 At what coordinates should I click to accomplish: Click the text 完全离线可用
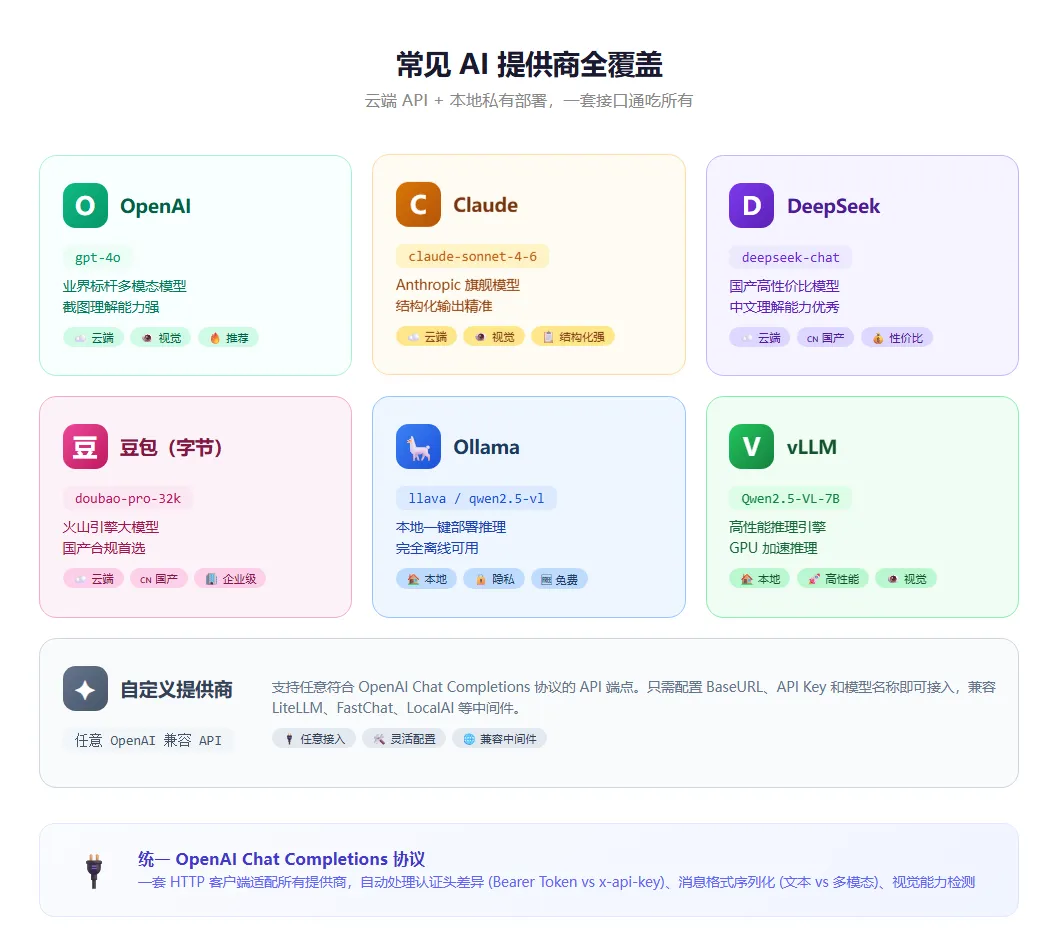pyautogui.click(x=438, y=548)
